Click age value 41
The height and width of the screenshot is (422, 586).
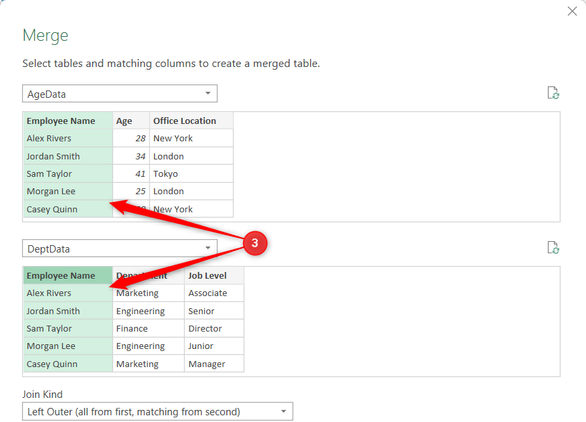[131, 174]
